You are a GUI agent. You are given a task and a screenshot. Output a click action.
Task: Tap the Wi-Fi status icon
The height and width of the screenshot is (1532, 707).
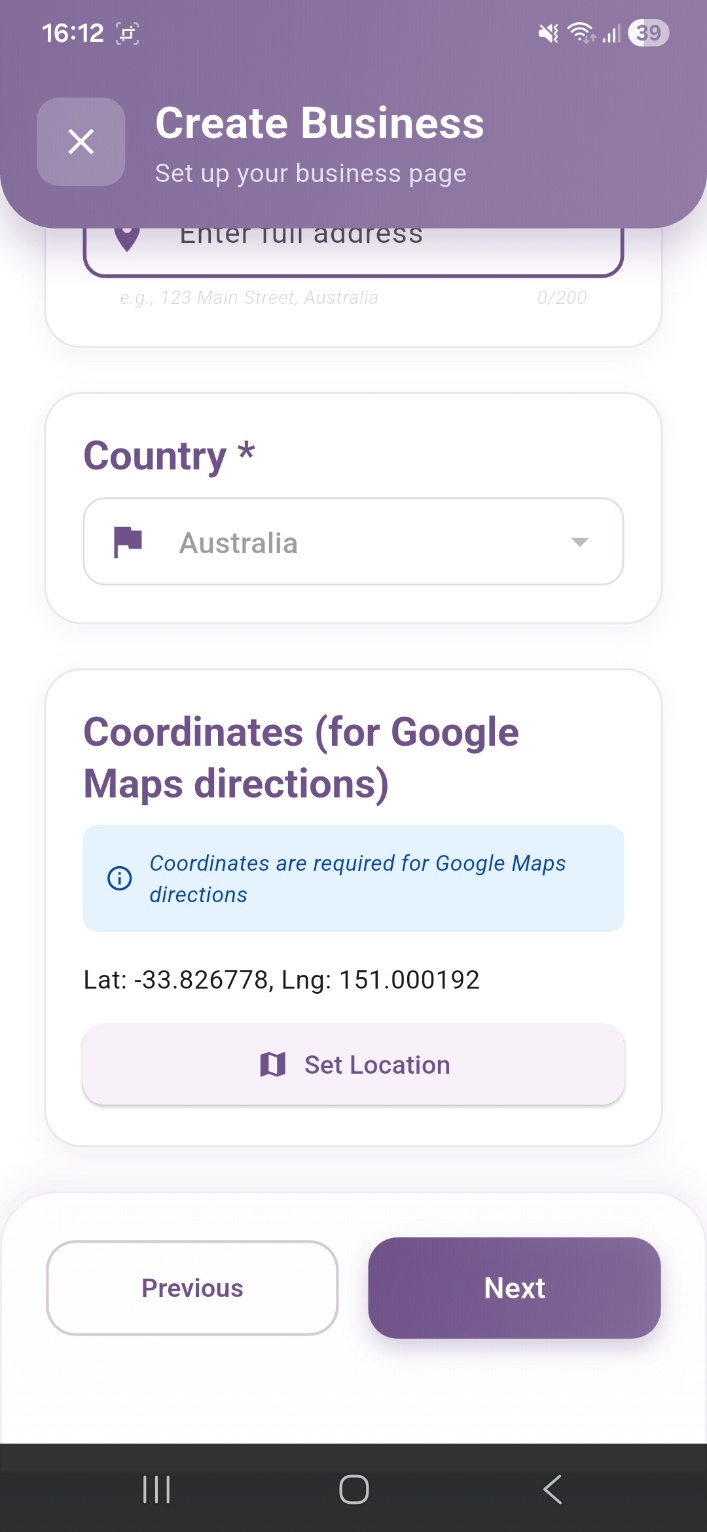pos(580,33)
